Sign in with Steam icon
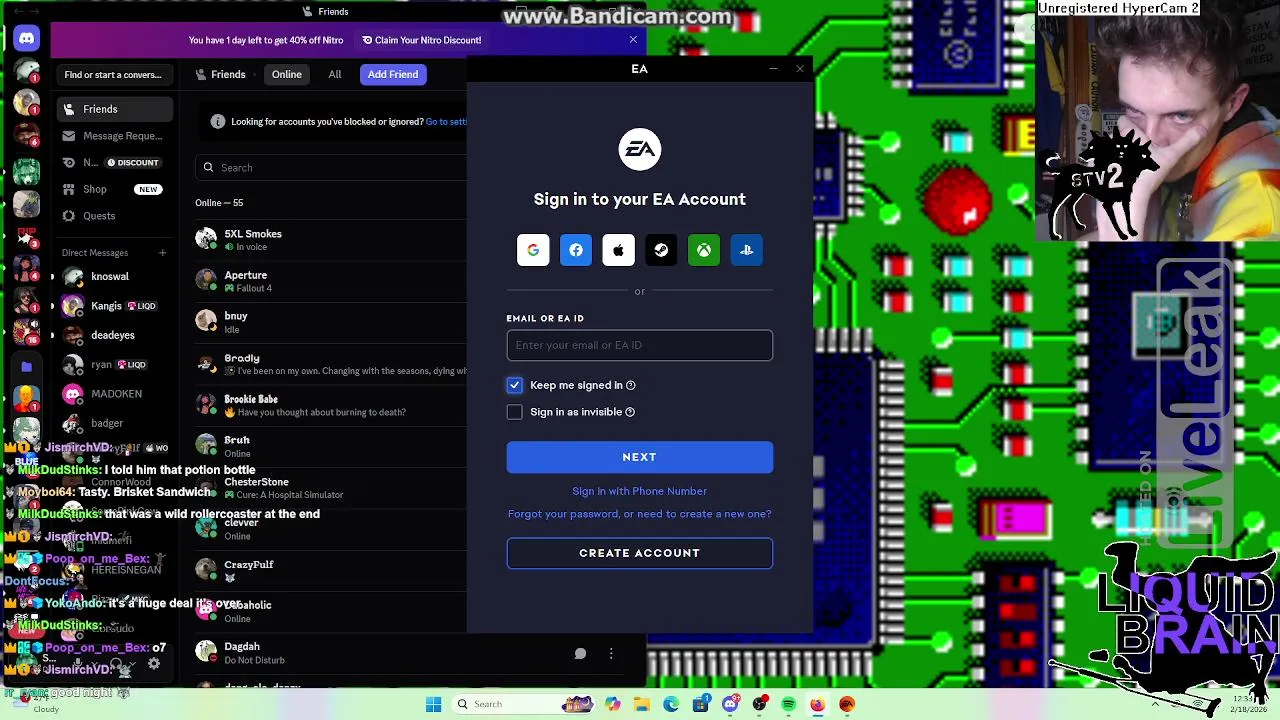Image resolution: width=1280 pixels, height=720 pixels. point(661,250)
